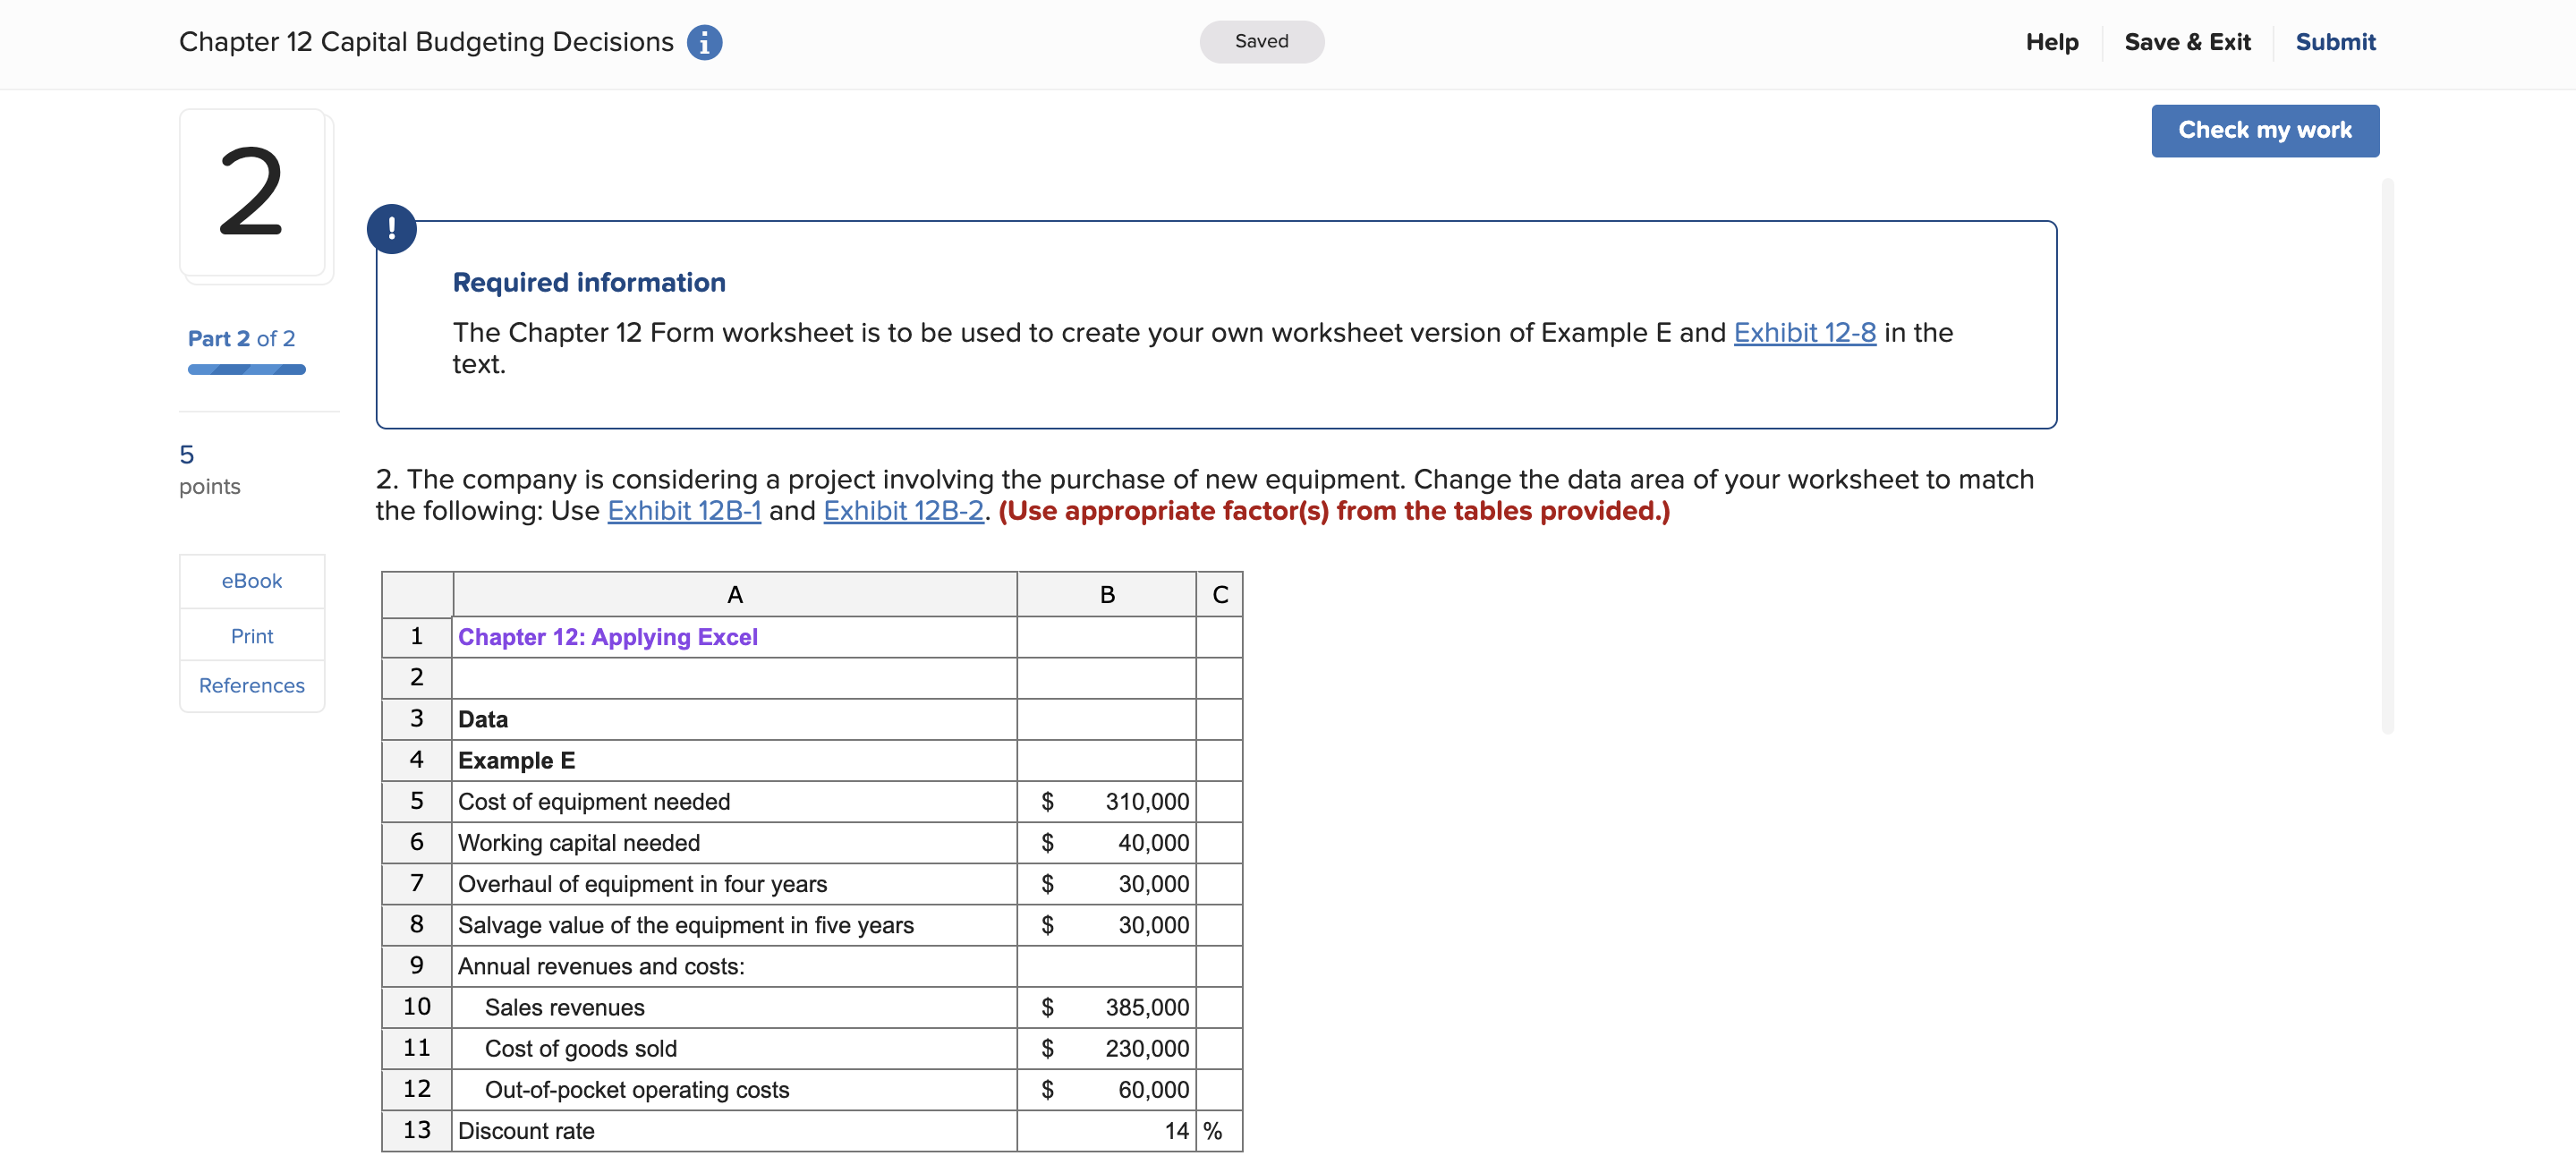Click the 'Sales revenues' label cell
The height and width of the screenshot is (1173, 2576).
735,1007
